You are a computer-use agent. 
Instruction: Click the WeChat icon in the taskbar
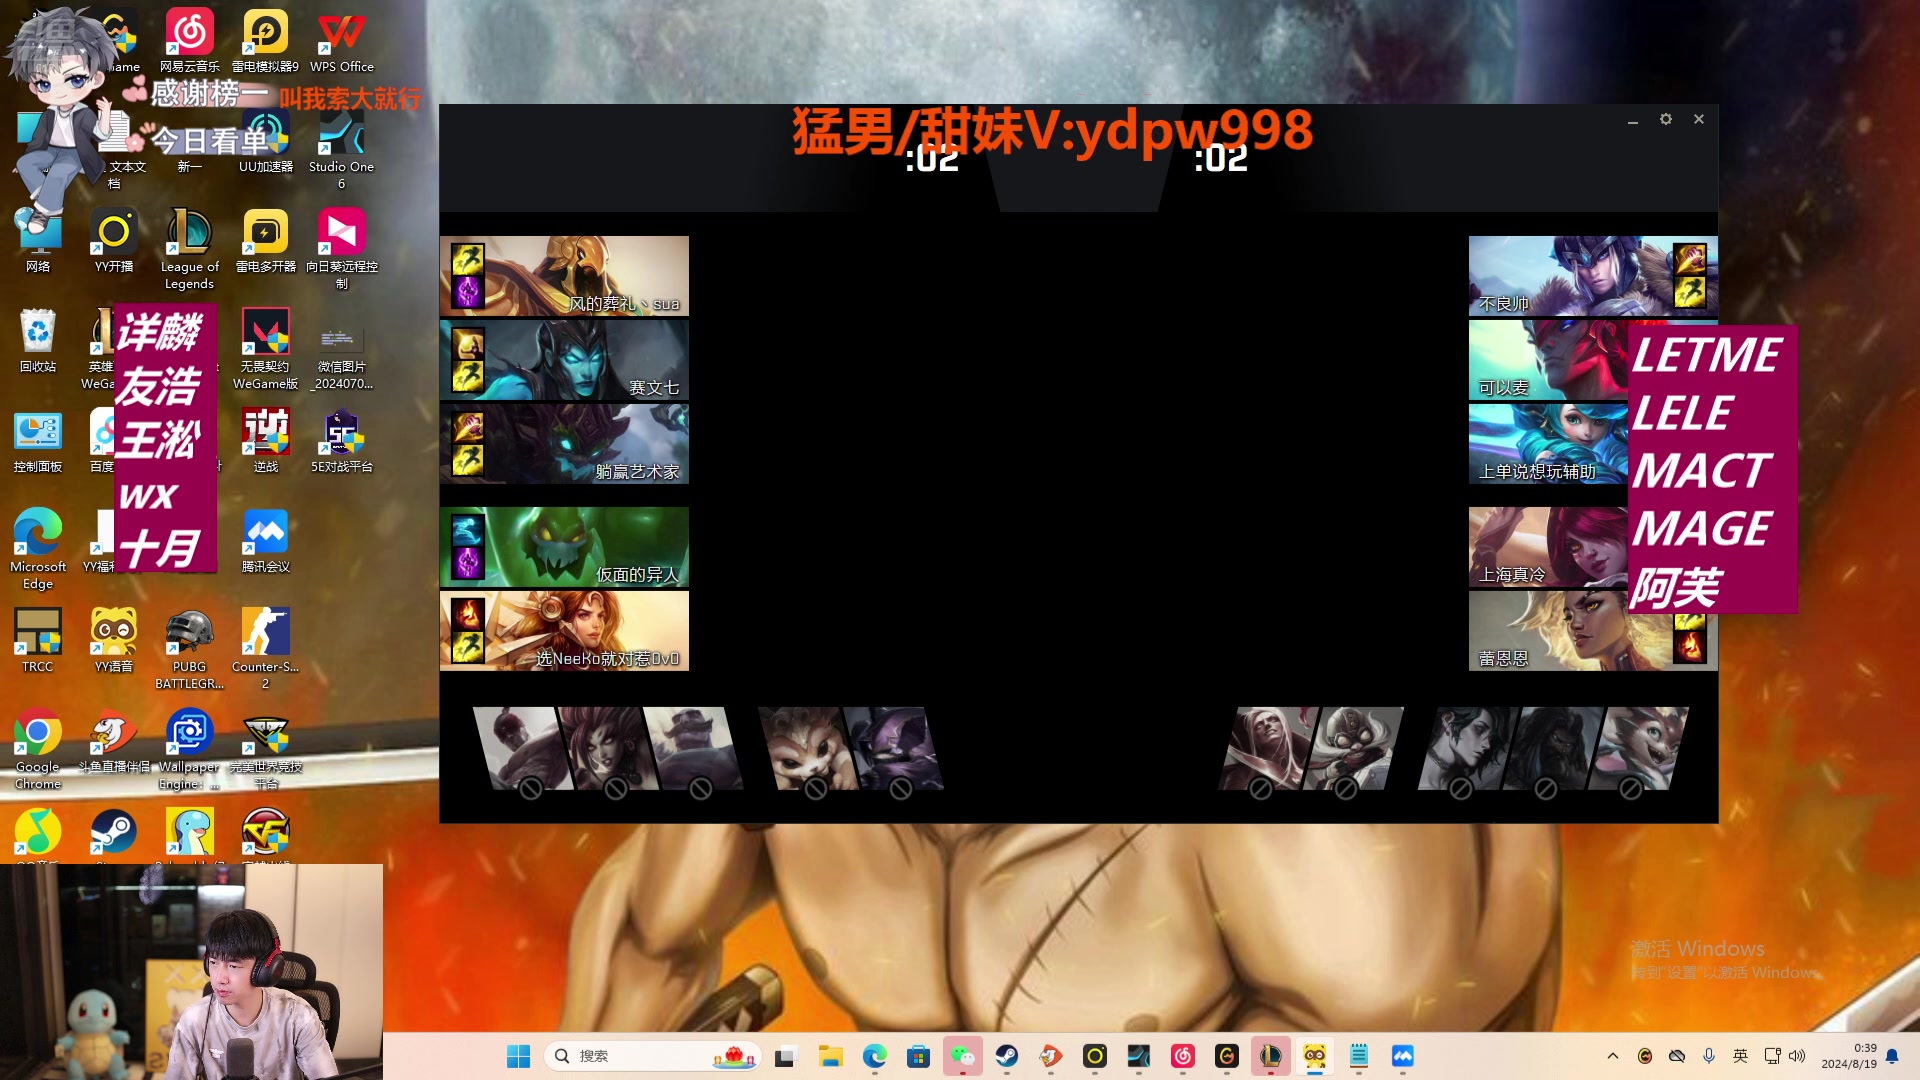pyautogui.click(x=963, y=1056)
